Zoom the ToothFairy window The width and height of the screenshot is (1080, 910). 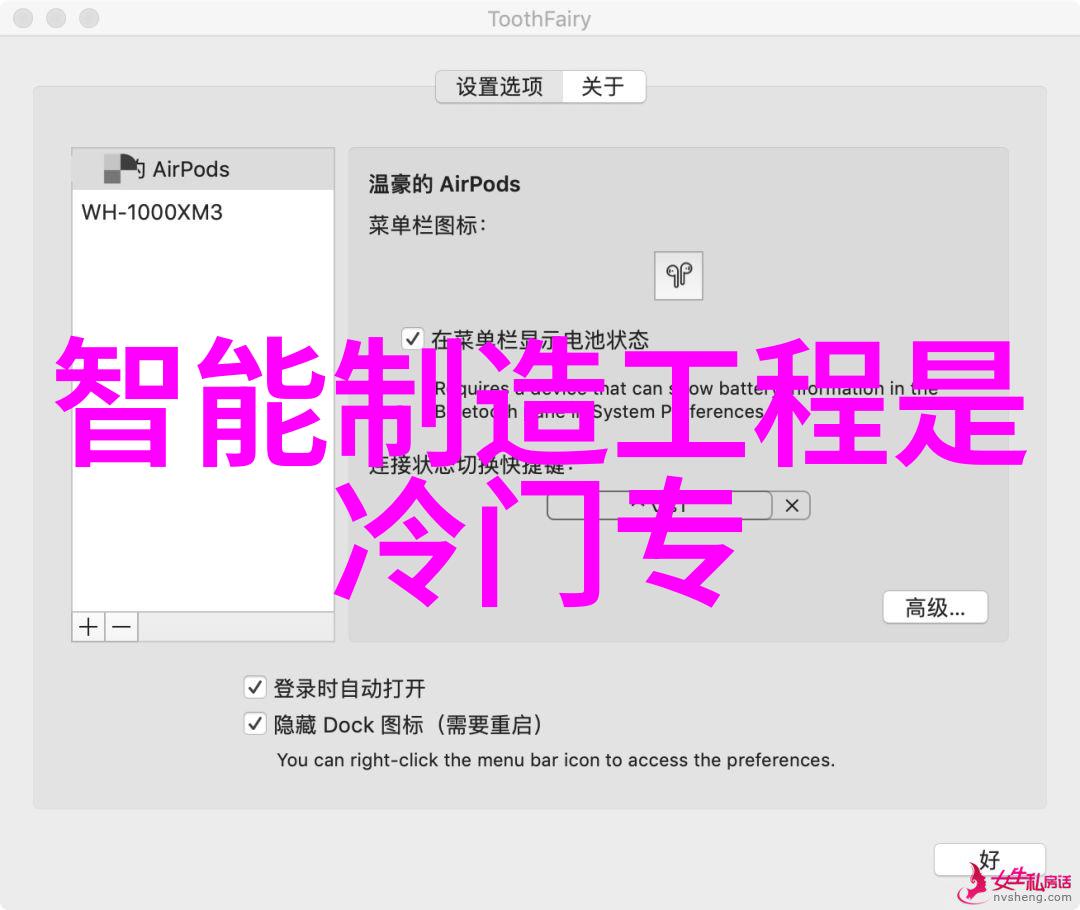point(89,18)
